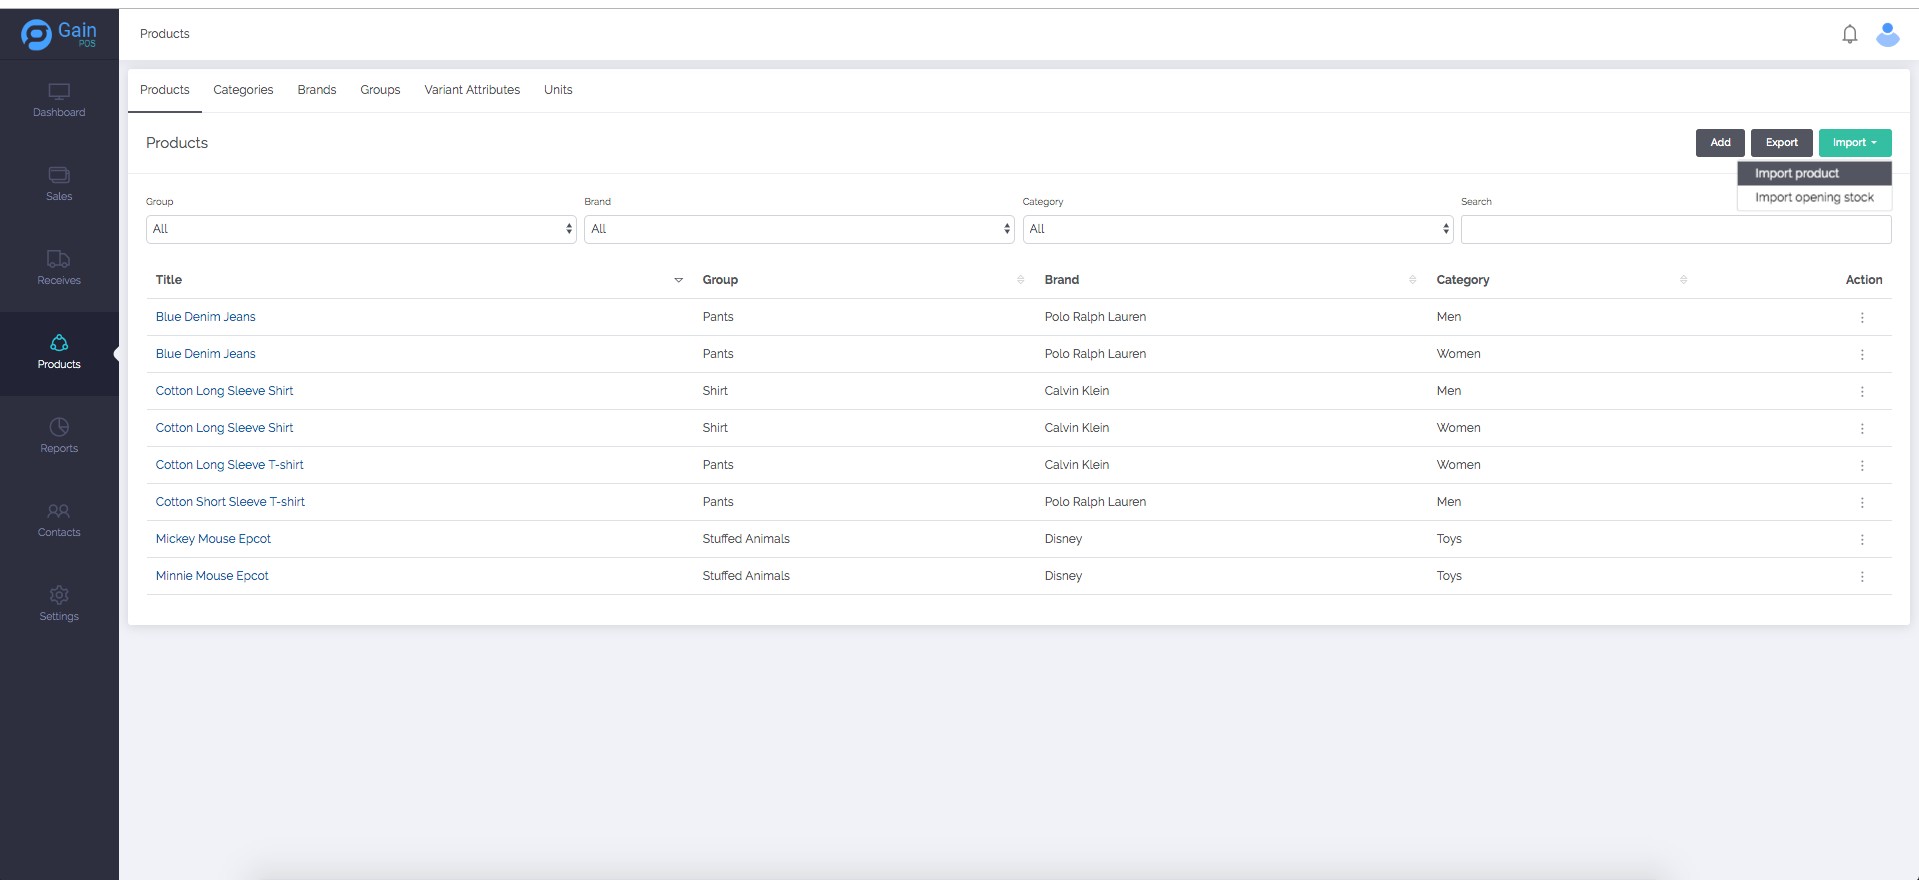Open Reports from the sidebar
The height and width of the screenshot is (880, 1919).
click(59, 428)
